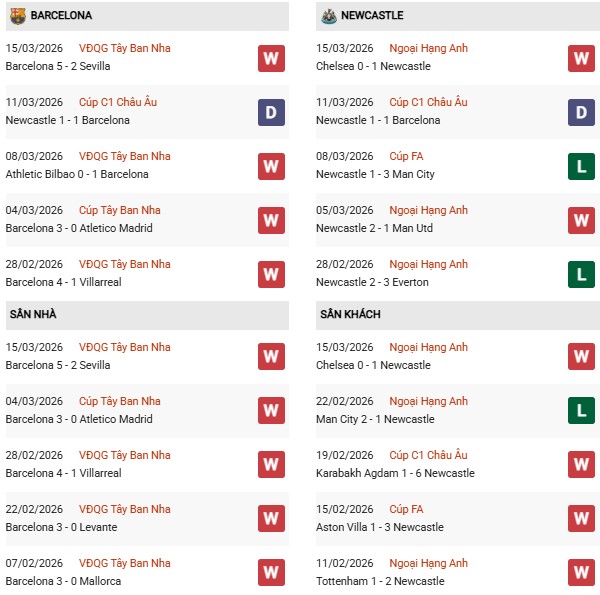
Task: Click the Tottenham 1 - 2 Newcastle result
Action: point(379,581)
